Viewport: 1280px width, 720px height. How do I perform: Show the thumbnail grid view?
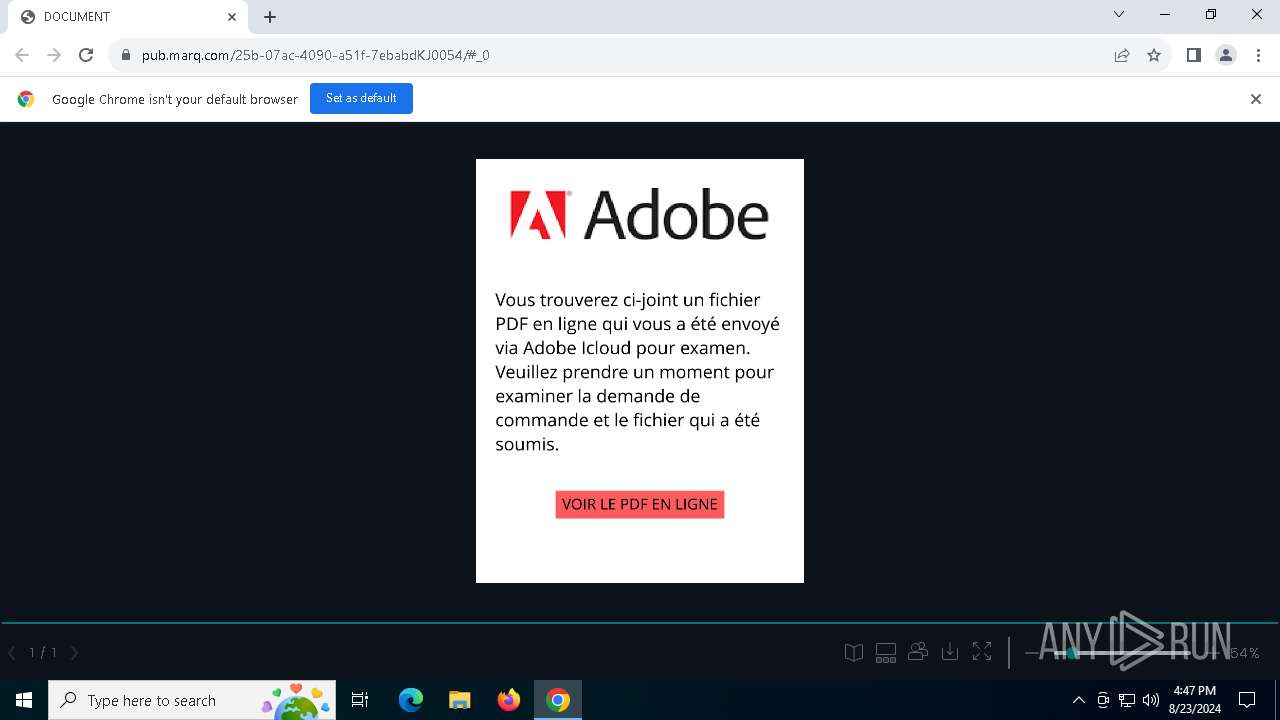point(886,653)
